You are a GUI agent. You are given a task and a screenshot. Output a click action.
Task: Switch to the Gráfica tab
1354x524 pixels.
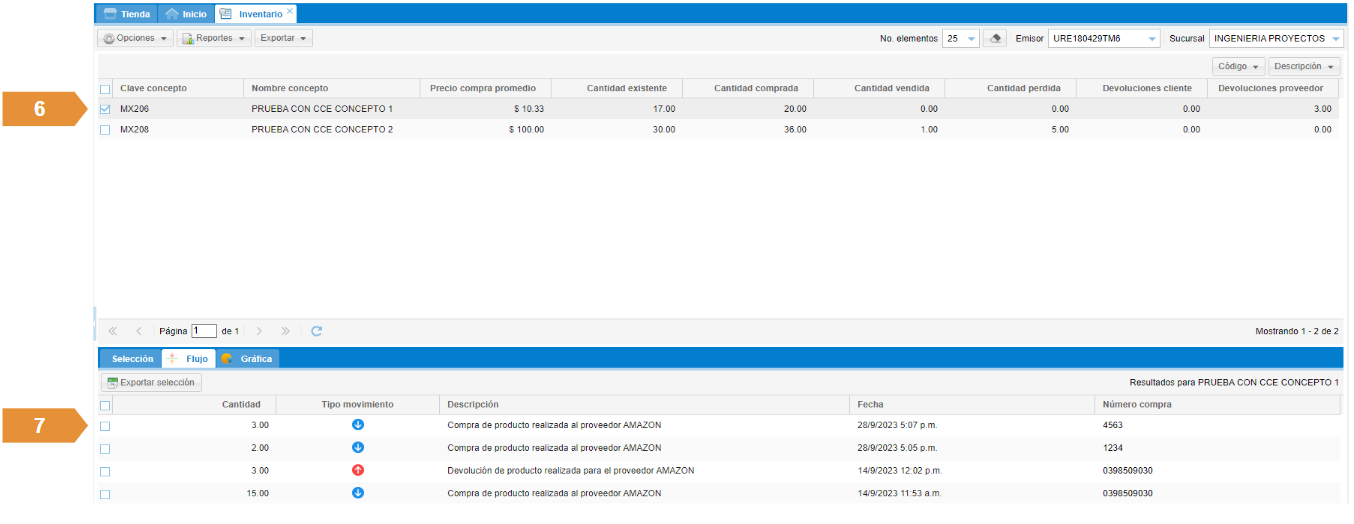pyautogui.click(x=248, y=358)
